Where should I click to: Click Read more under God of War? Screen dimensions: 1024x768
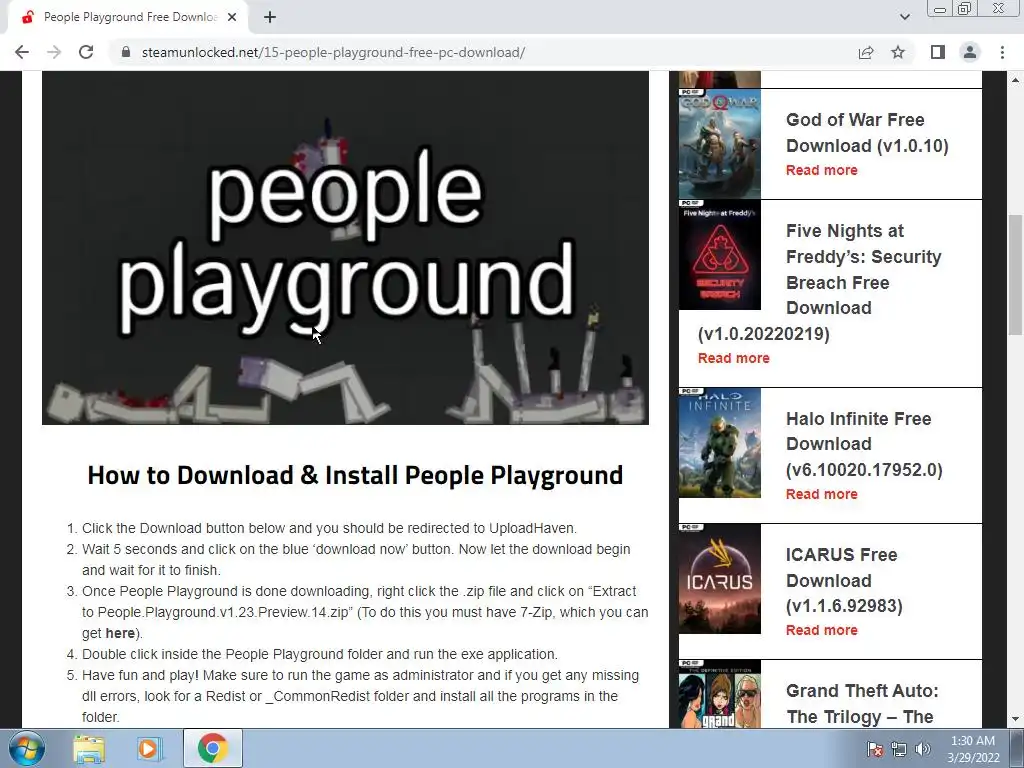(822, 170)
